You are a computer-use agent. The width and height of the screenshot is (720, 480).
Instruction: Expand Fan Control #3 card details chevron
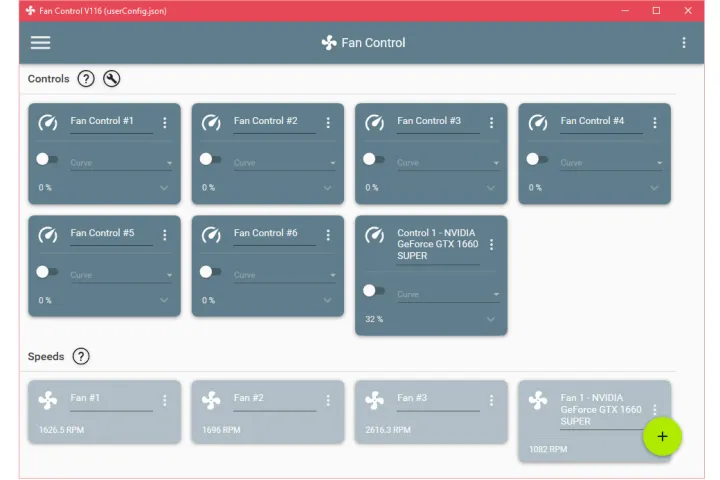point(491,188)
